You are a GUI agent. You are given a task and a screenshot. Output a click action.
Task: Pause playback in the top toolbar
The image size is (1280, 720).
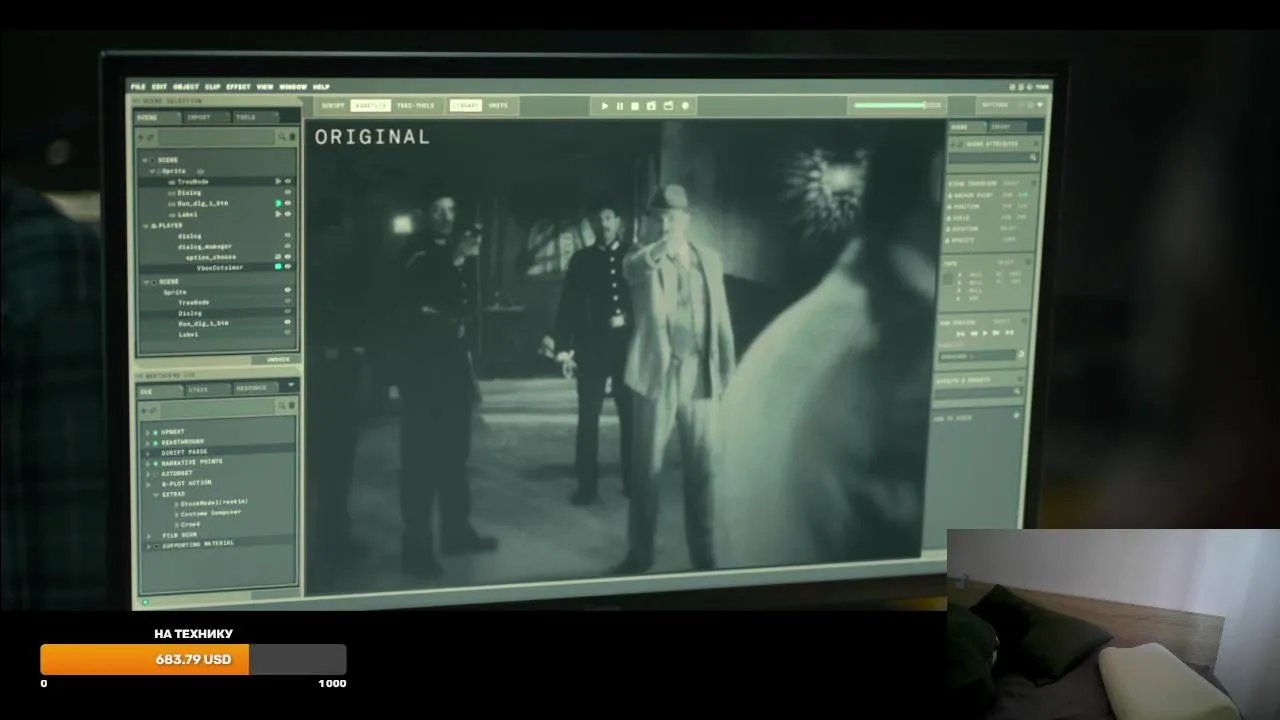coord(620,105)
